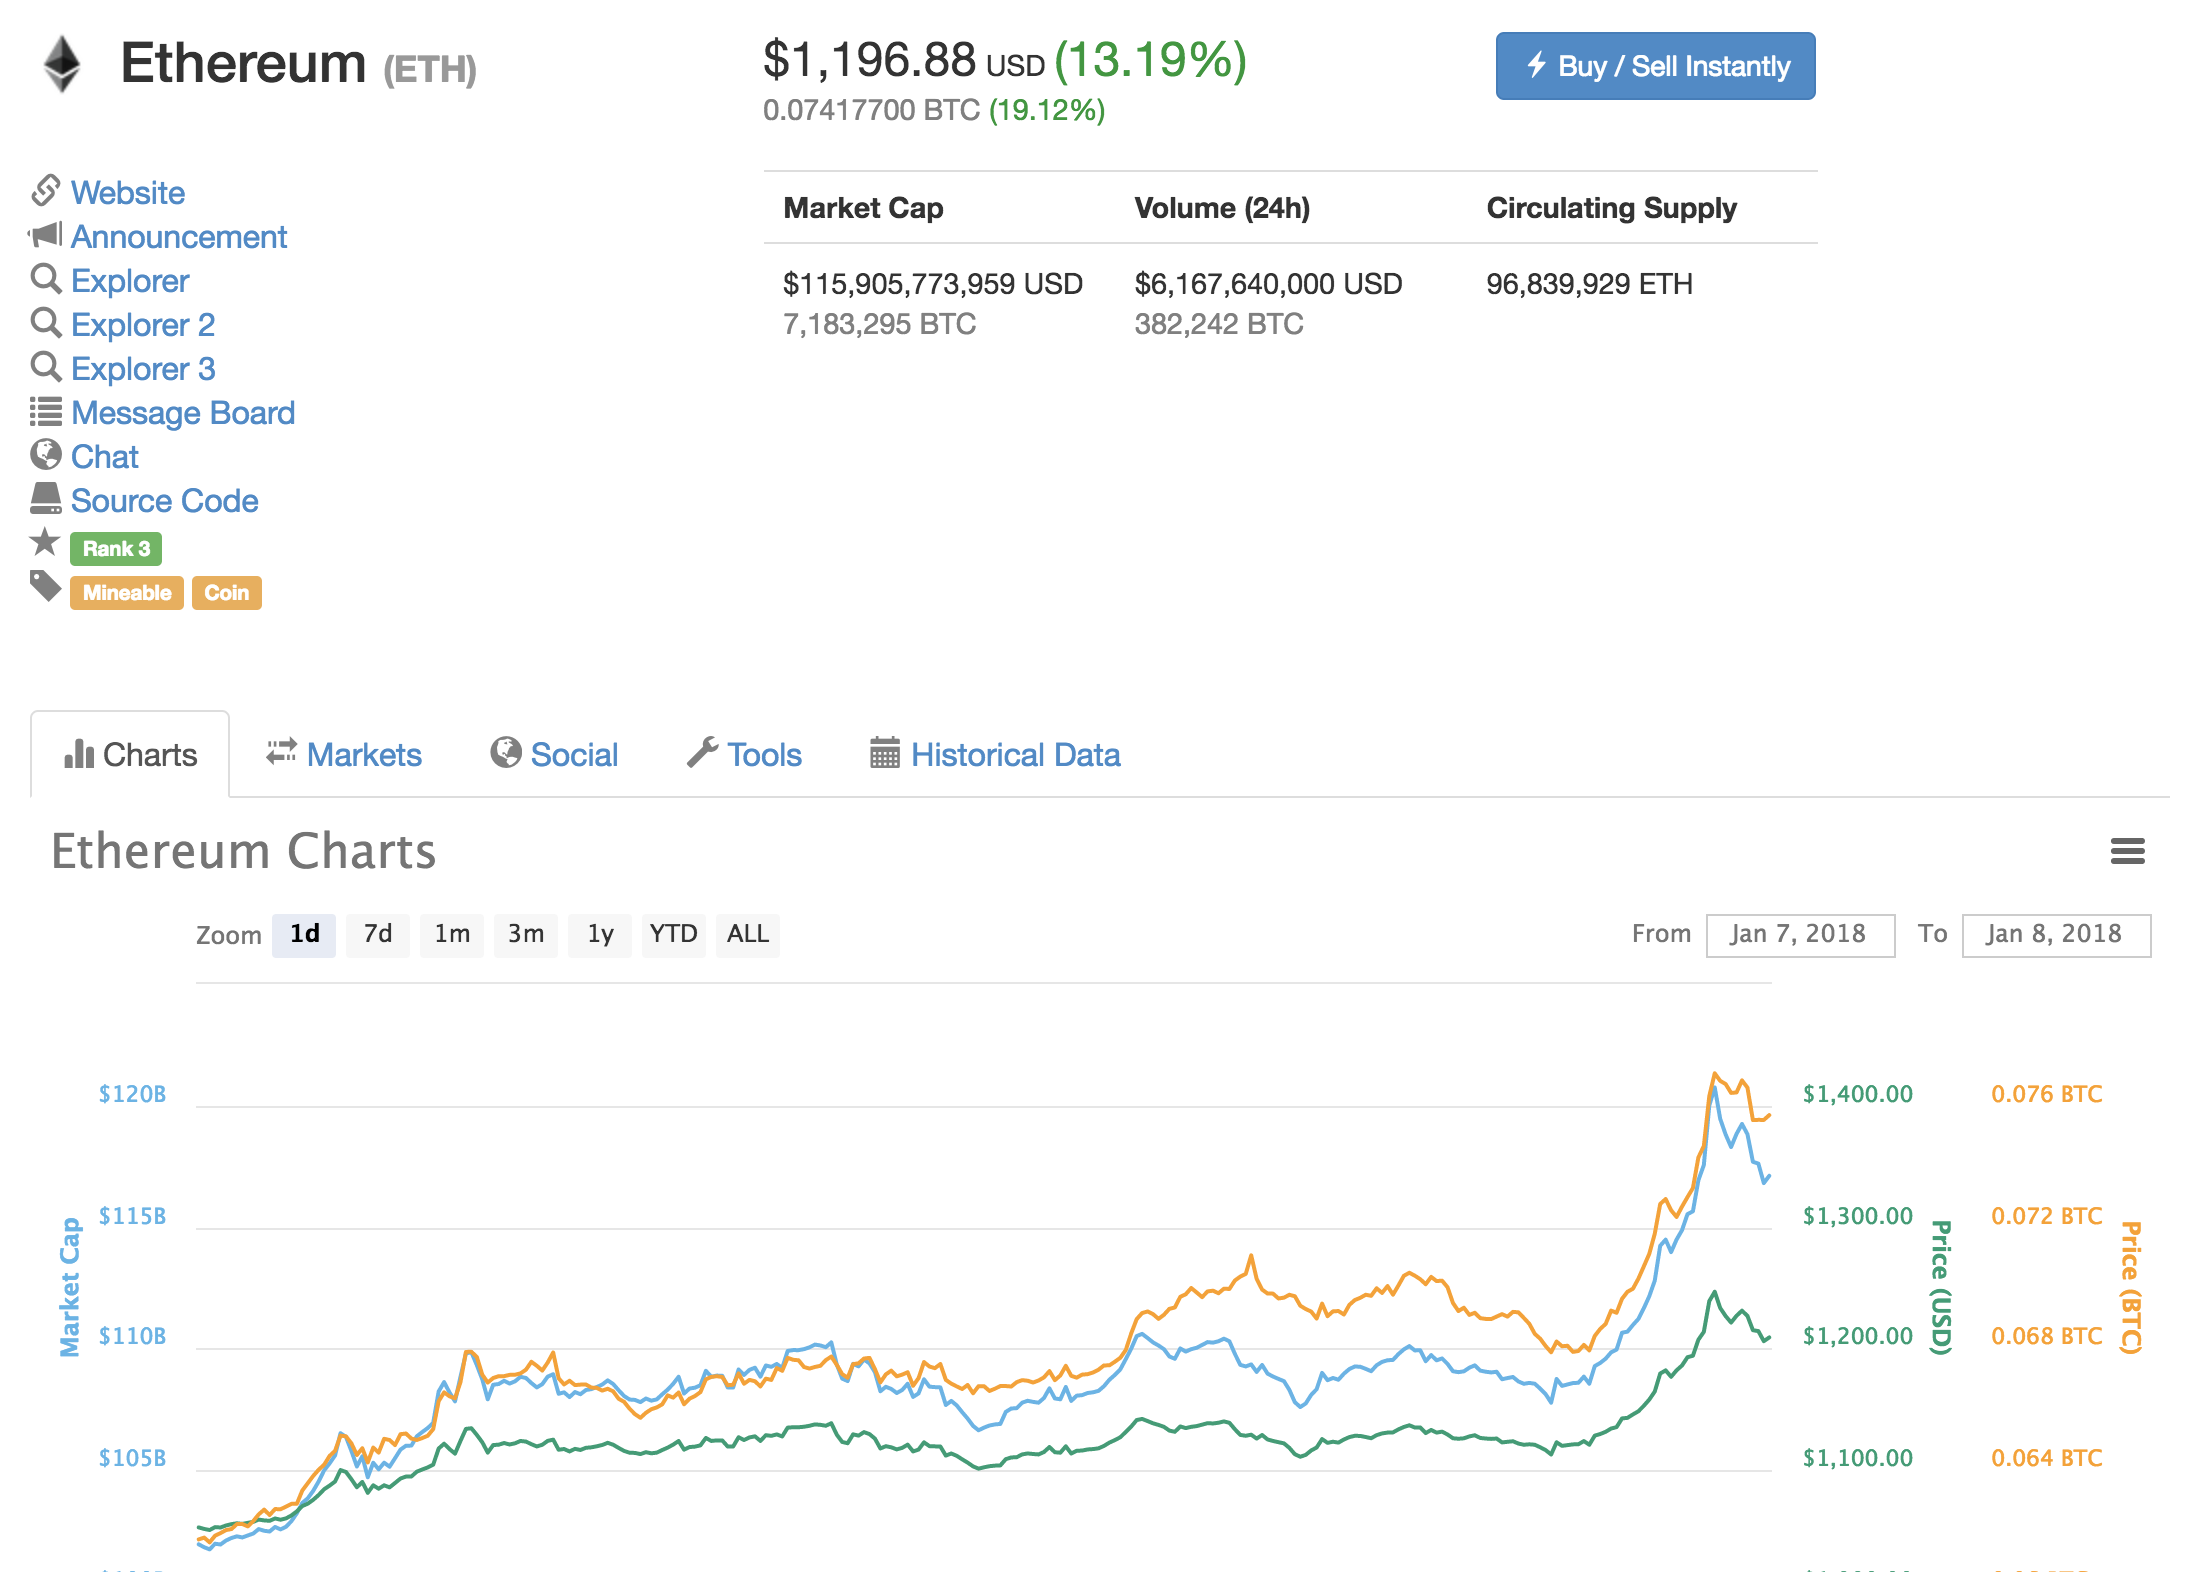The image size is (2206, 1572).
Task: Click the magnifier icon beside Explorer 2
Action: point(46,323)
